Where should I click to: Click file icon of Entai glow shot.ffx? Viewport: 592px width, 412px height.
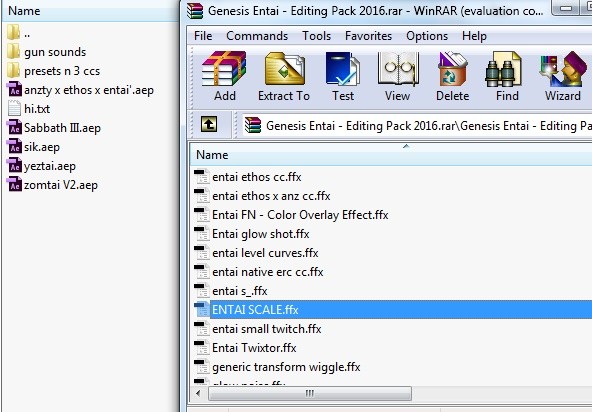point(202,234)
